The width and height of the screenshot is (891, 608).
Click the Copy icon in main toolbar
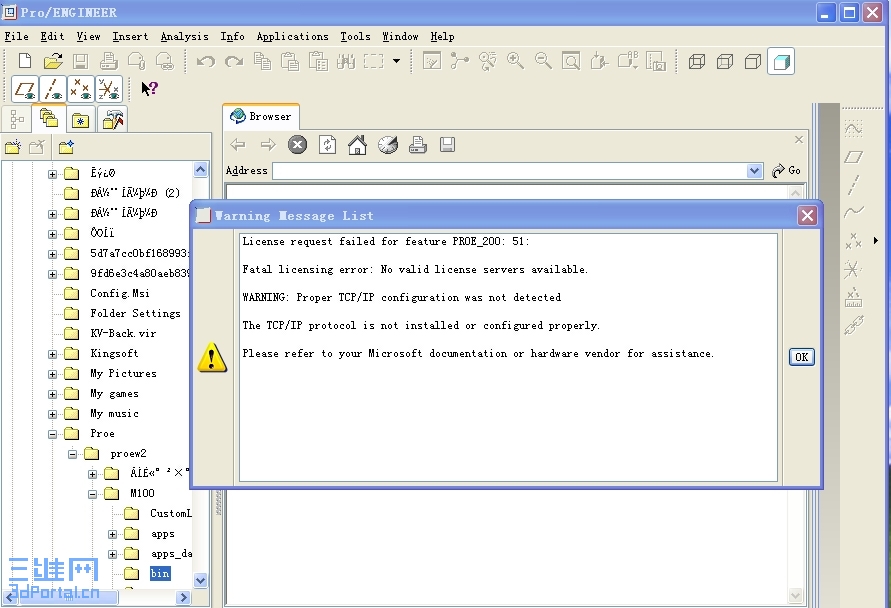pos(262,61)
